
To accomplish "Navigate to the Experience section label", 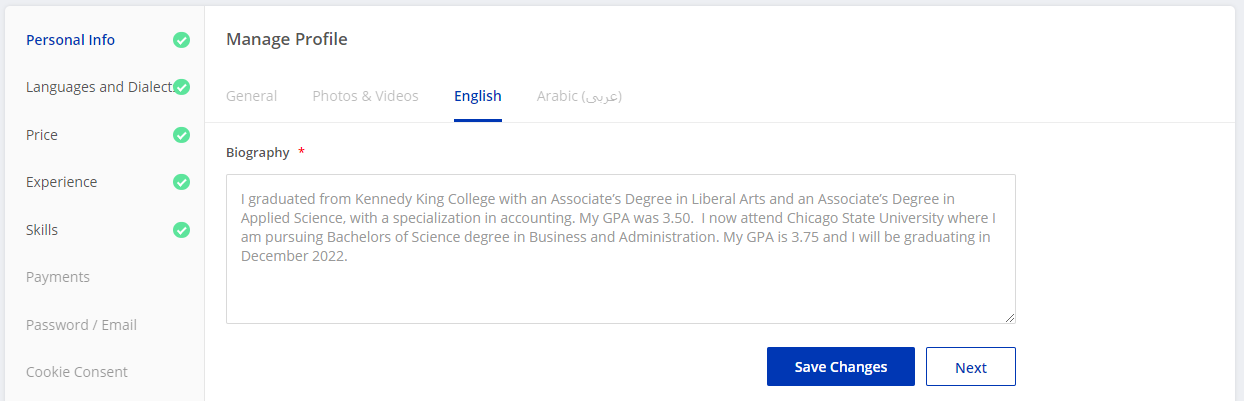I will 61,182.
